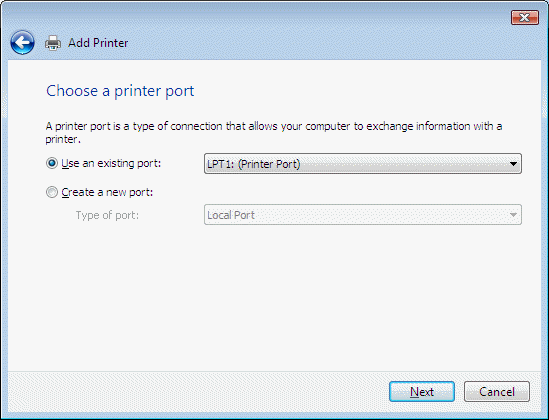Click the 'Type of port:' label

click(107, 215)
